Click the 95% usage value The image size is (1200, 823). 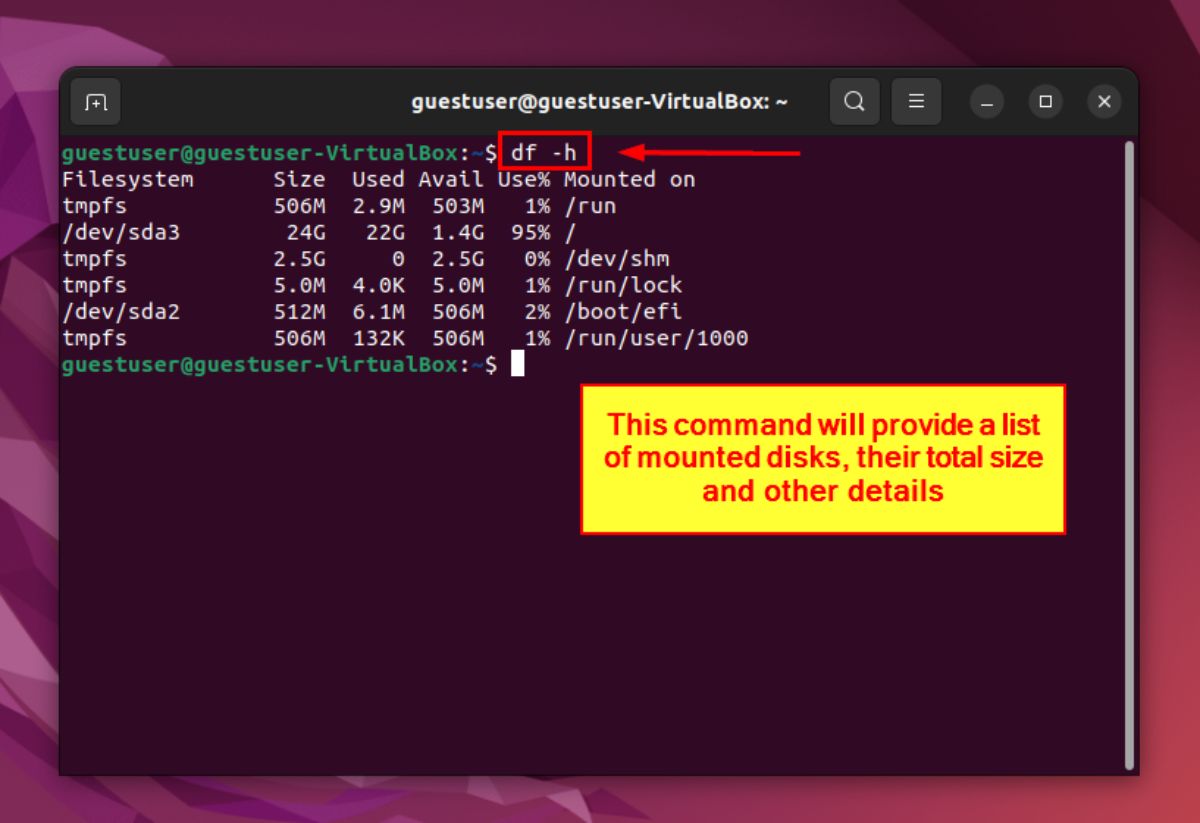pos(529,233)
